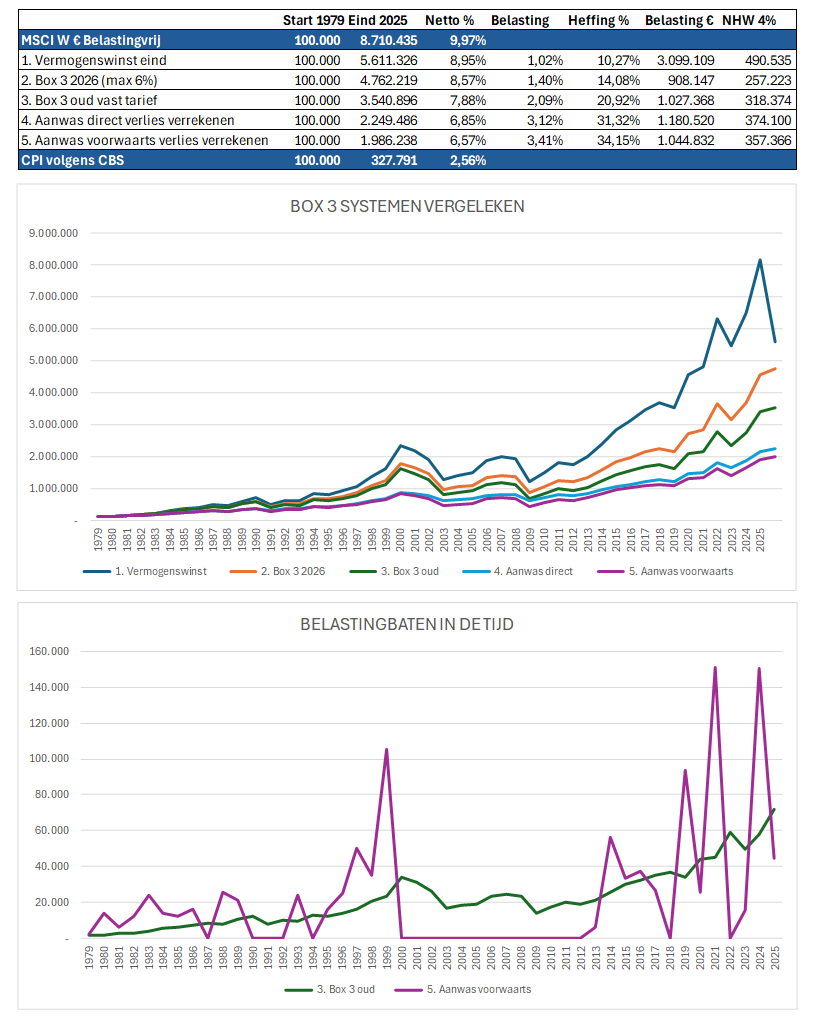Select "4. Aanwas direct verlies verrekenen" row label
This screenshot has height=1030, width=813.
(128, 120)
